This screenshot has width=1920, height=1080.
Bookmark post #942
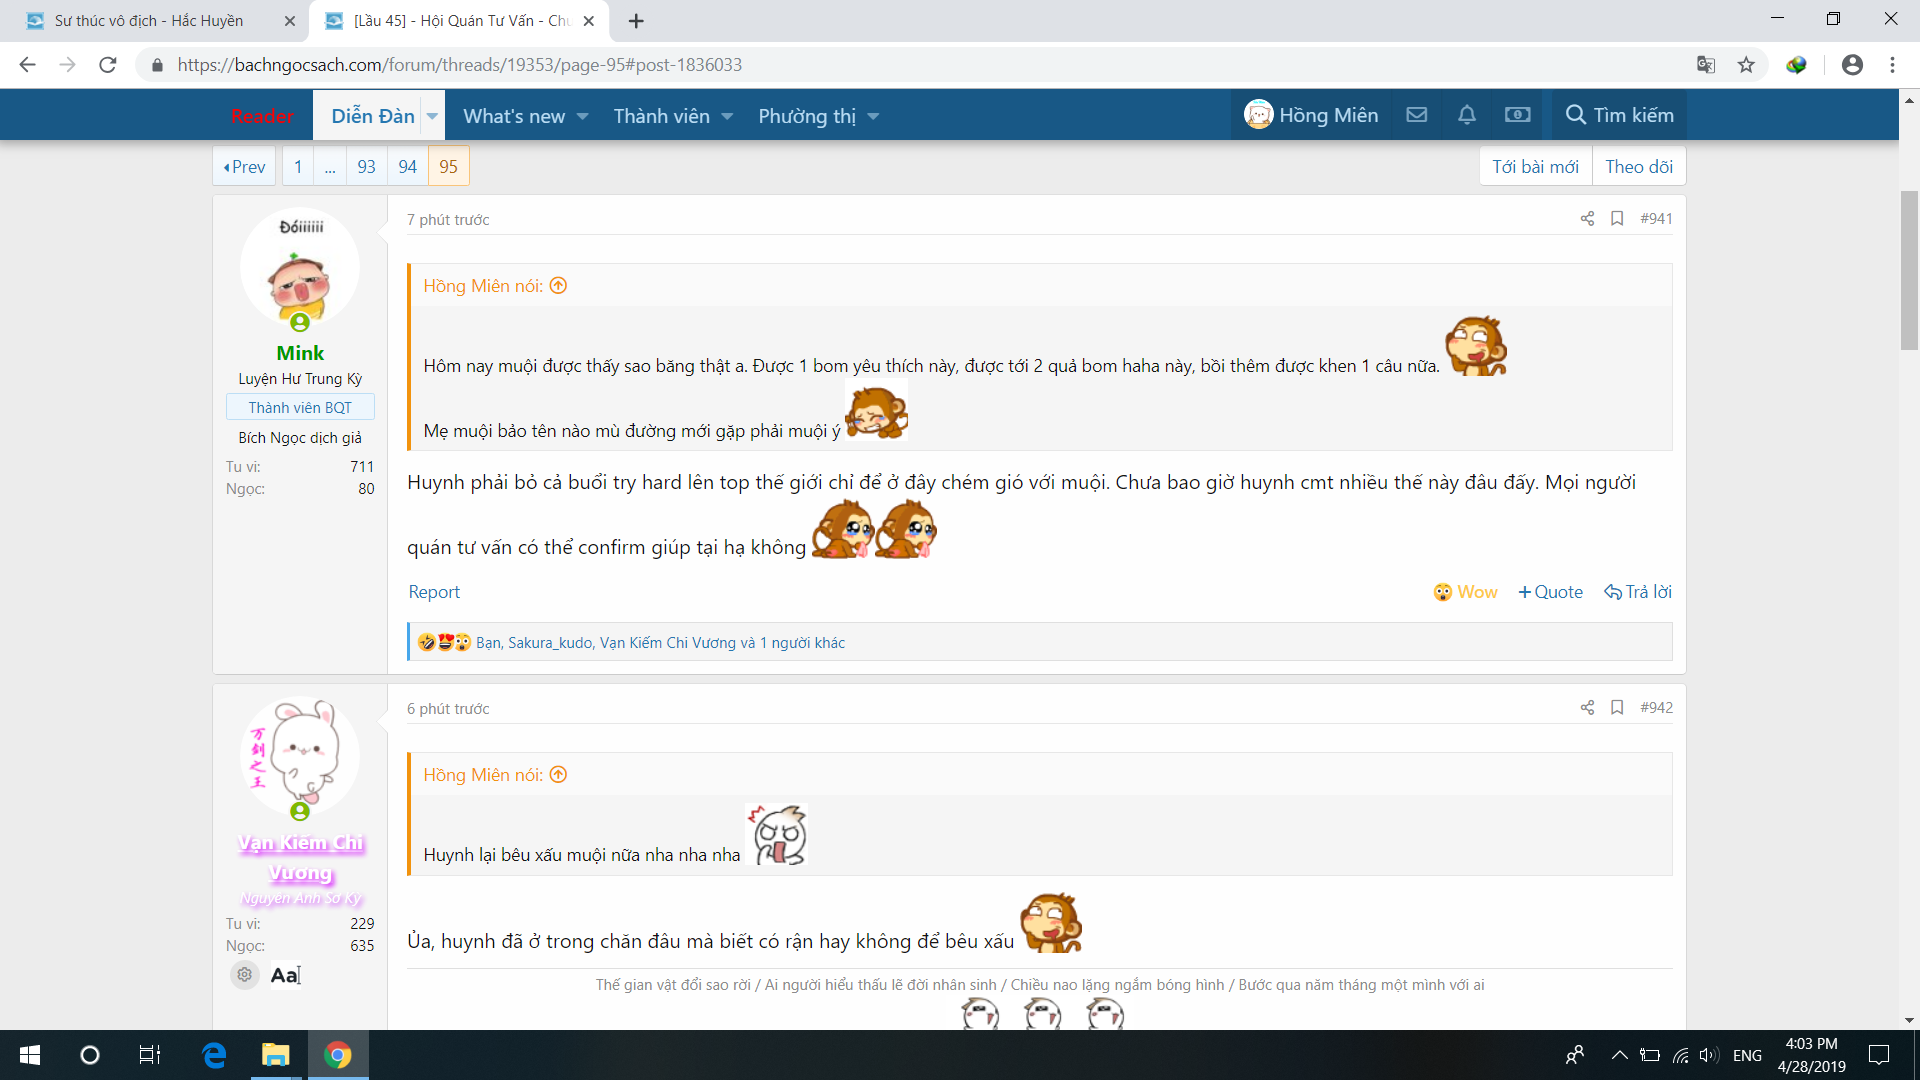click(1617, 708)
